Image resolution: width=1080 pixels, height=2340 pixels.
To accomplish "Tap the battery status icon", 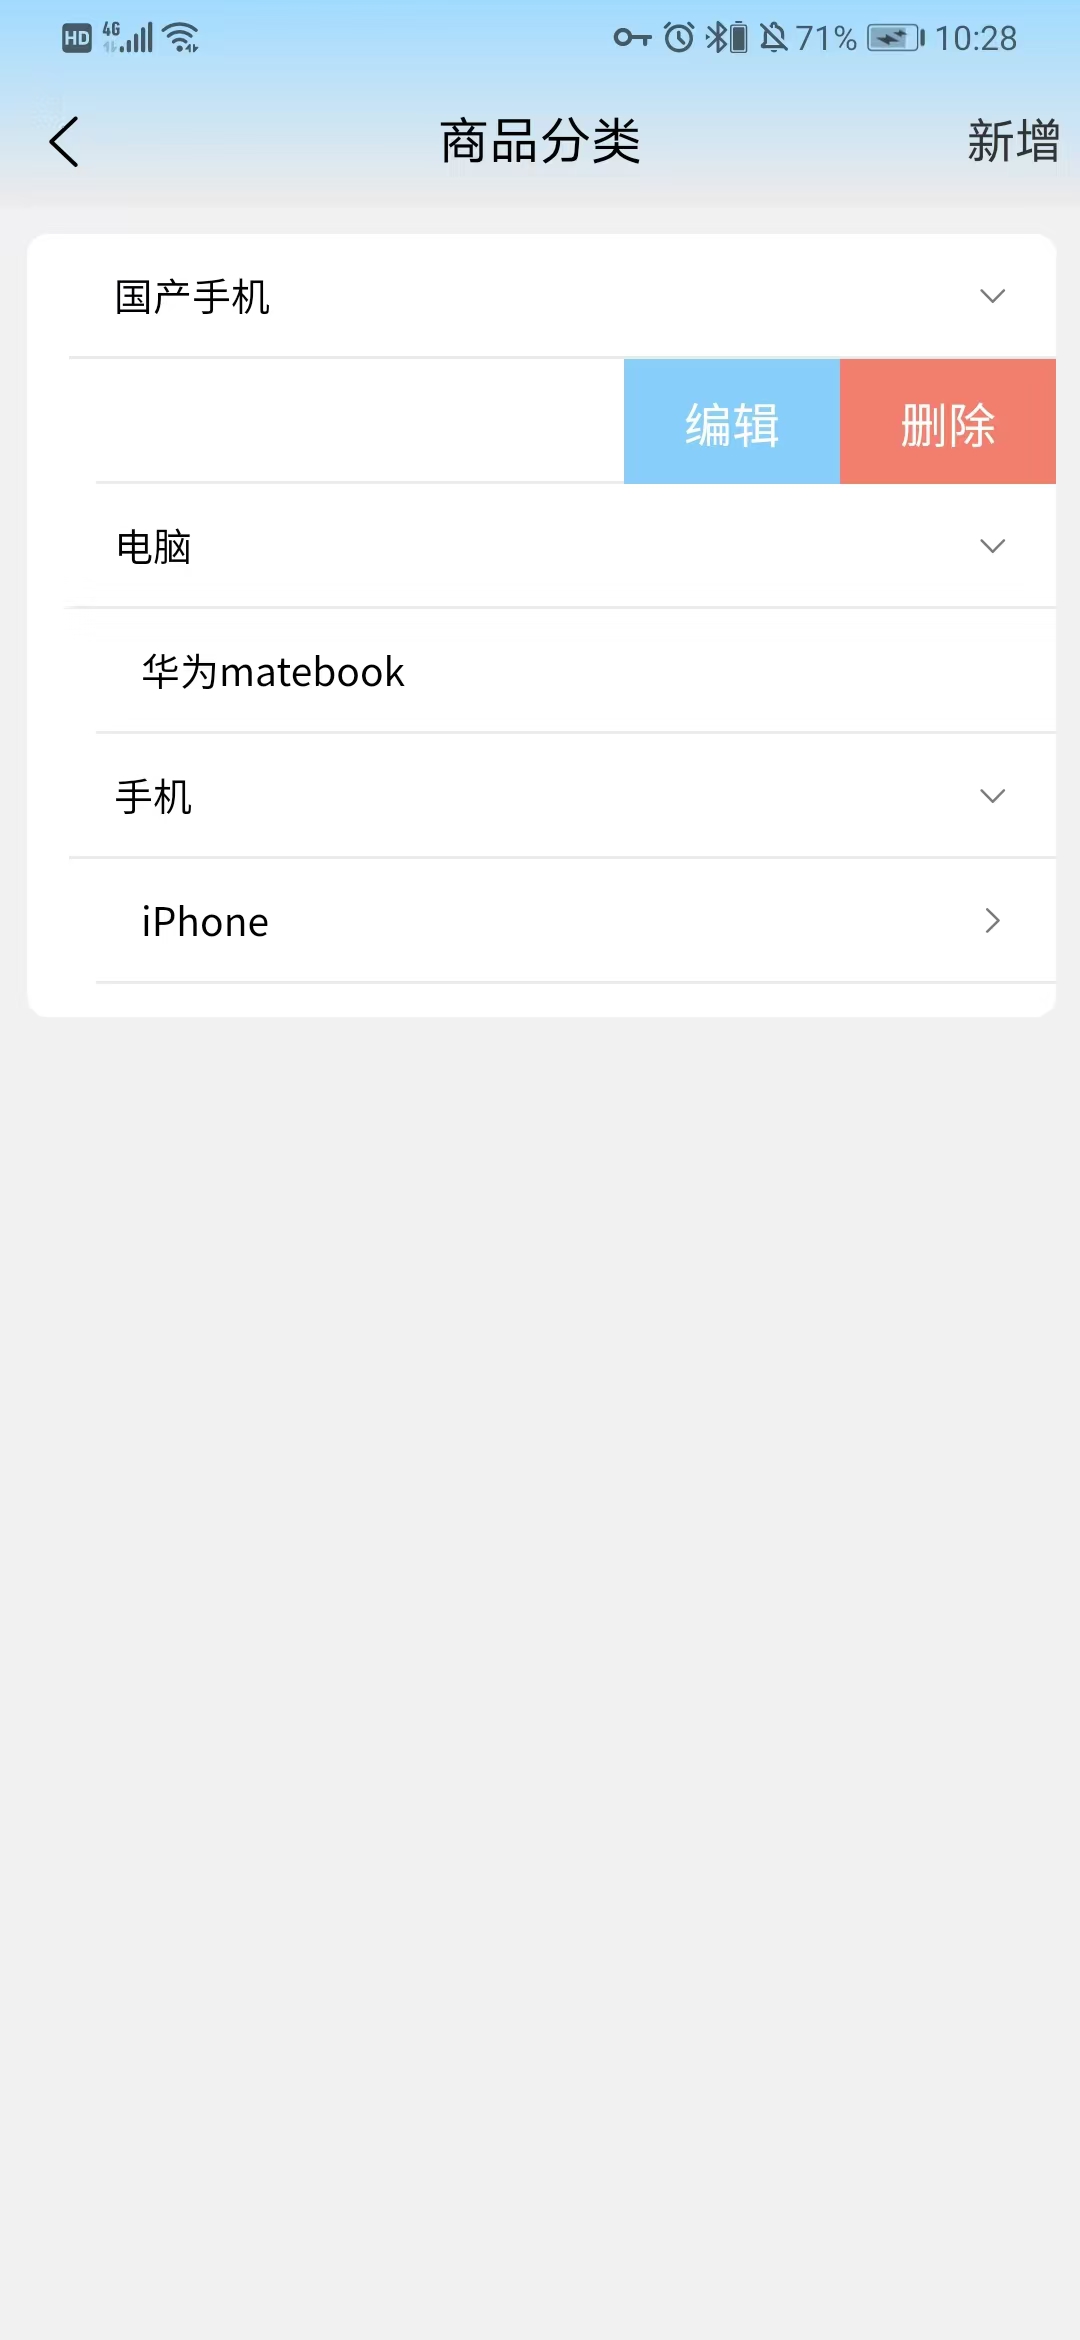I will pos(894,38).
